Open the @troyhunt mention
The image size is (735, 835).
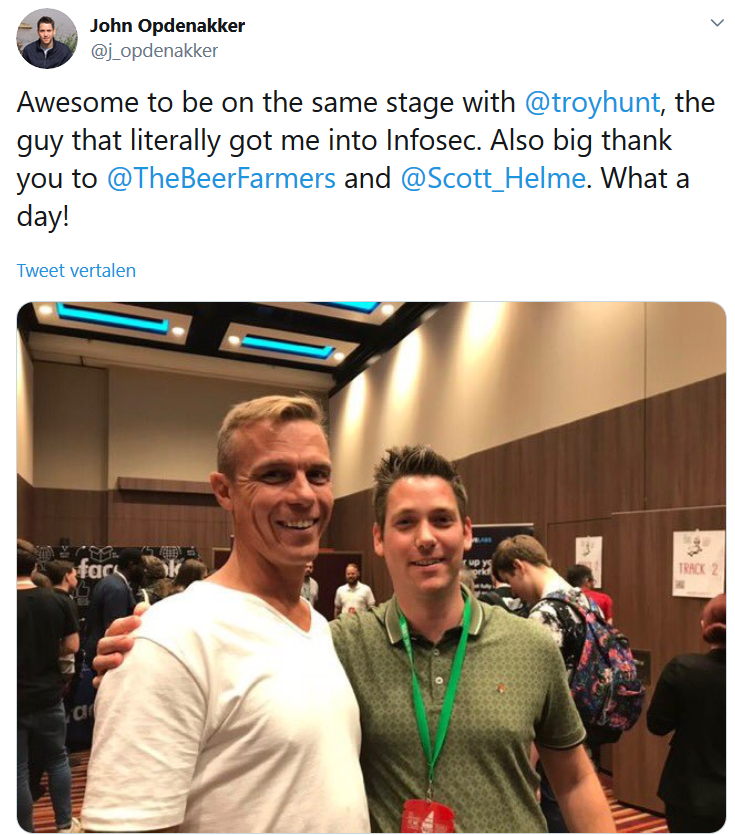[x=592, y=102]
